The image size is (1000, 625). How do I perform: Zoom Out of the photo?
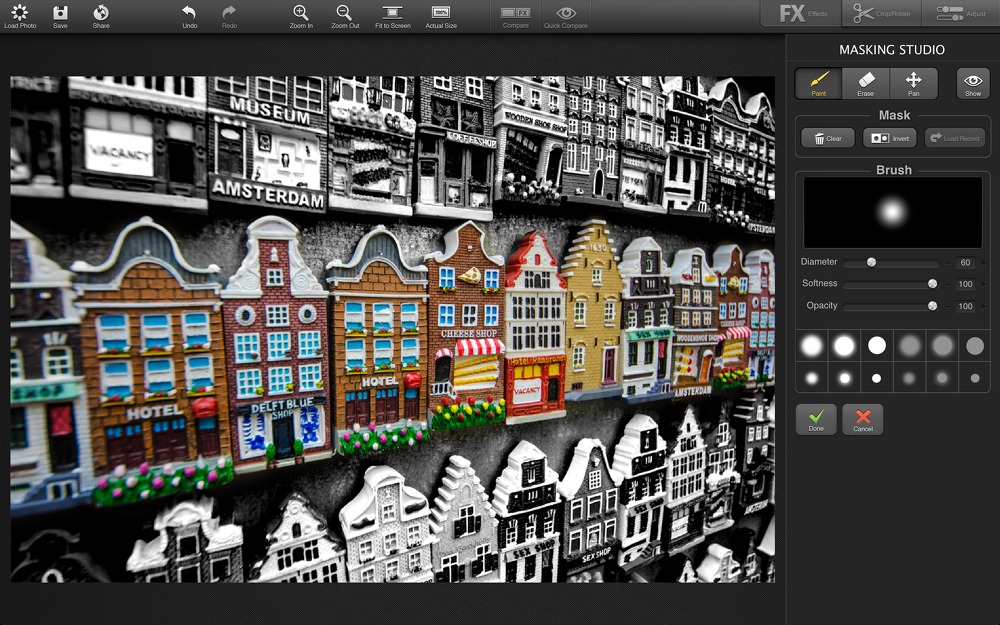point(345,16)
